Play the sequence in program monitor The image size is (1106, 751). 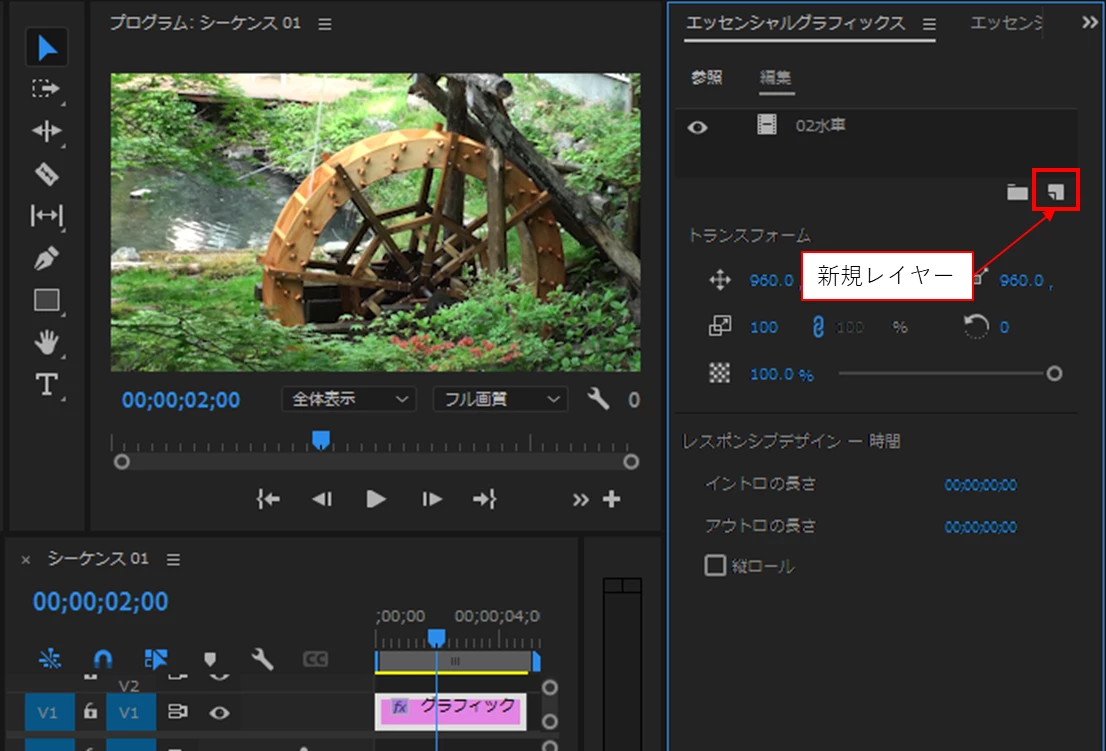click(x=376, y=499)
